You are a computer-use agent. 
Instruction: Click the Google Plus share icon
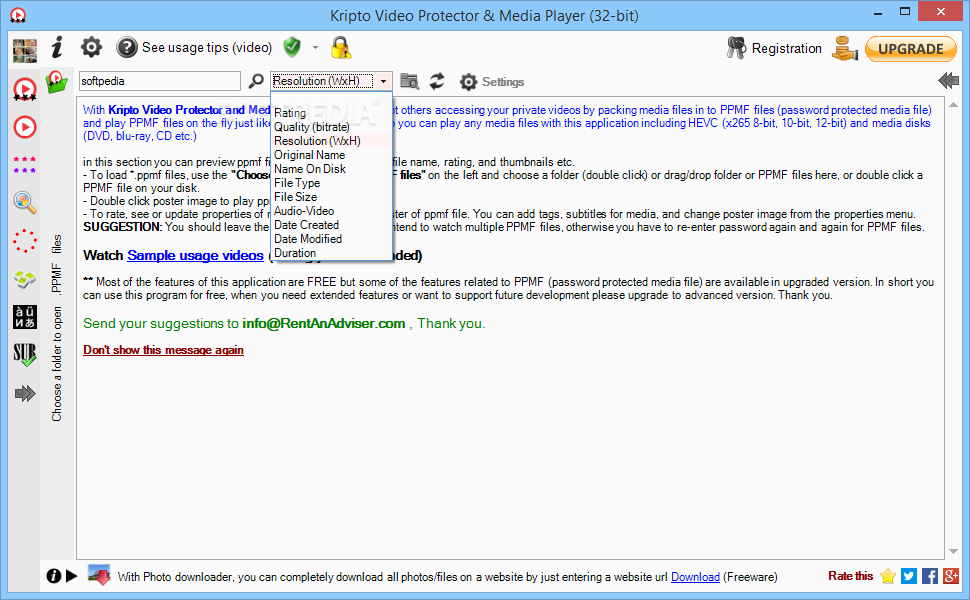click(x=951, y=576)
